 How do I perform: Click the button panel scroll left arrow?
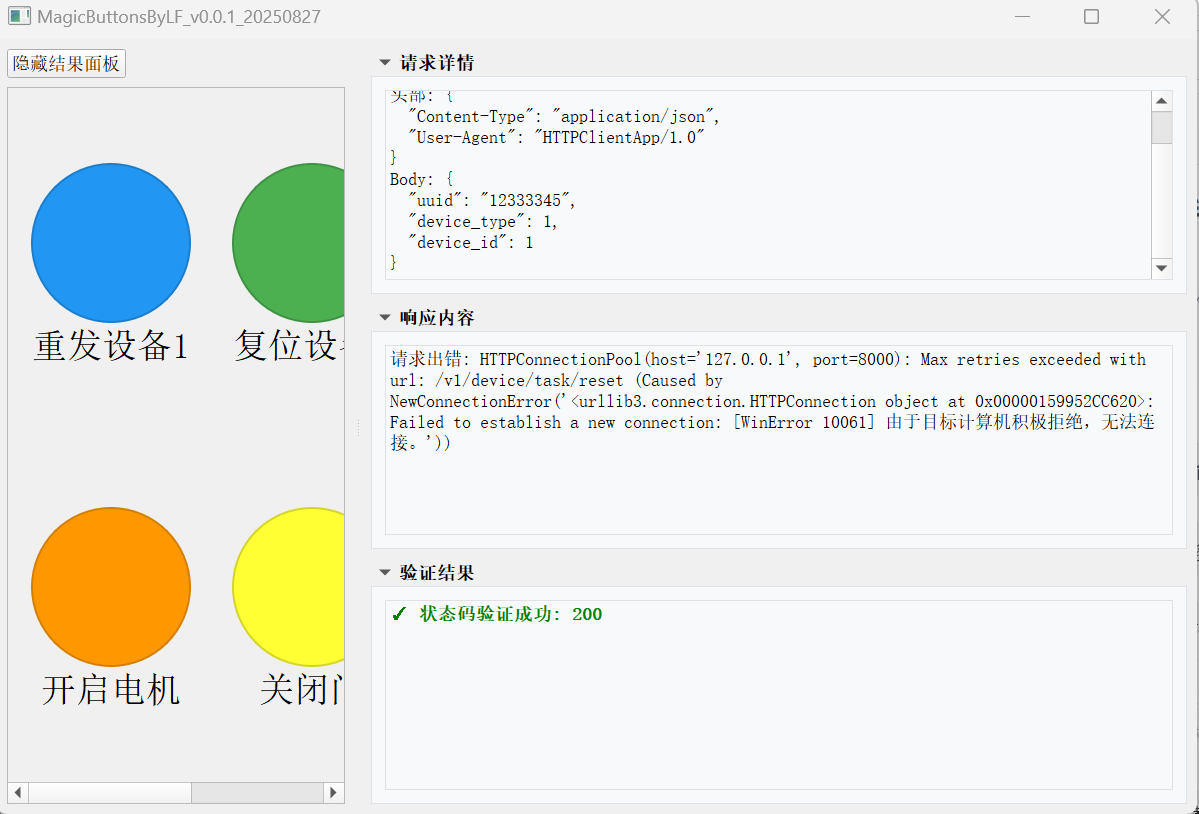(18, 793)
